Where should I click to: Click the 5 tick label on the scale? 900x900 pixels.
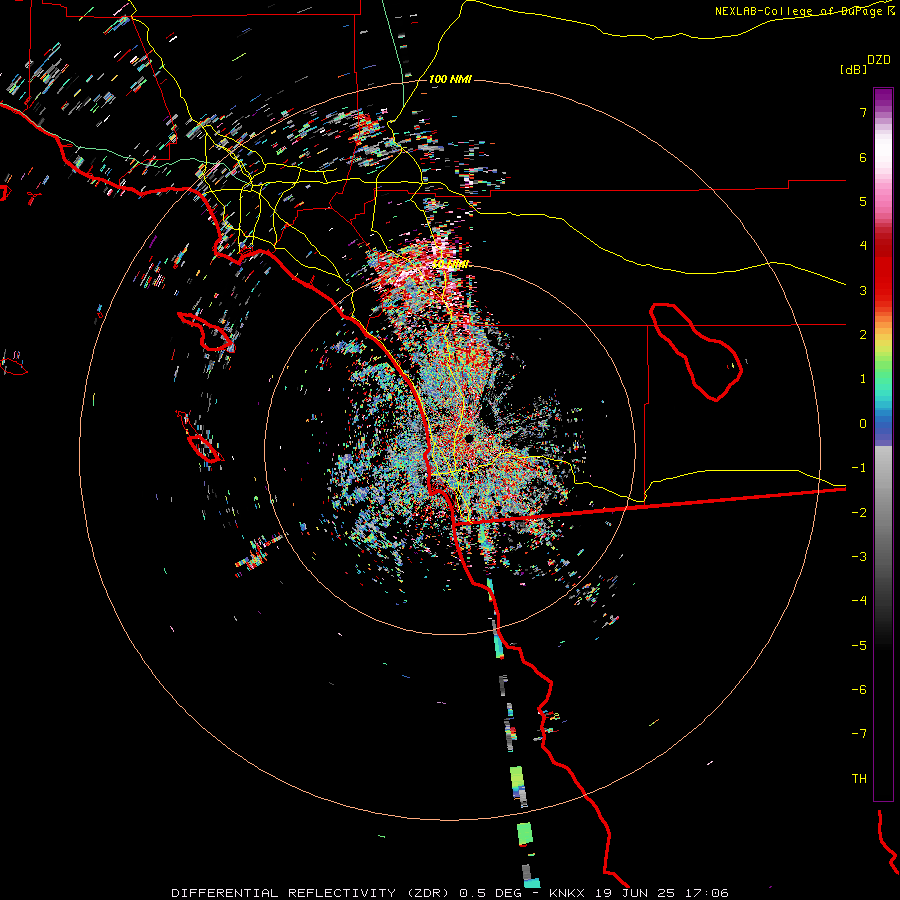863,201
